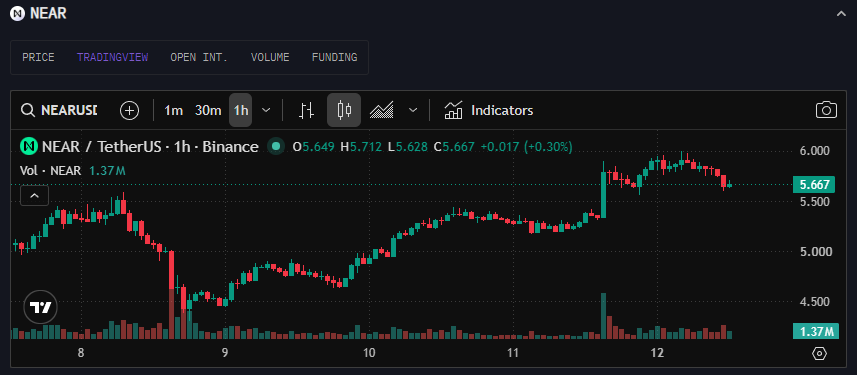Switch chart style to Candles
The height and width of the screenshot is (375, 857).
(x=344, y=110)
